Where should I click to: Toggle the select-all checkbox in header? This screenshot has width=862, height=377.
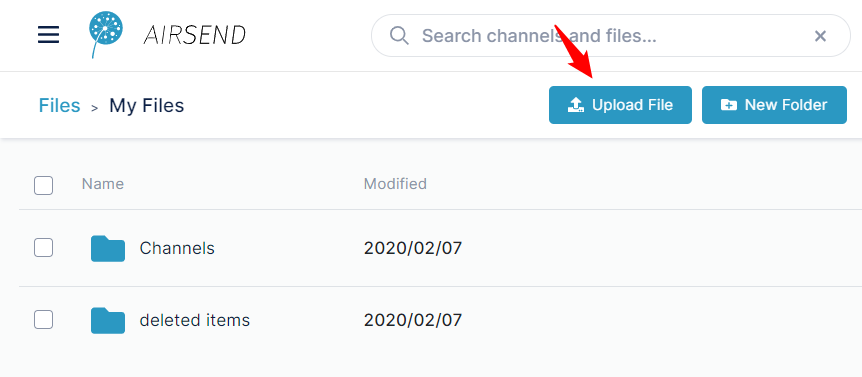[x=43, y=185]
